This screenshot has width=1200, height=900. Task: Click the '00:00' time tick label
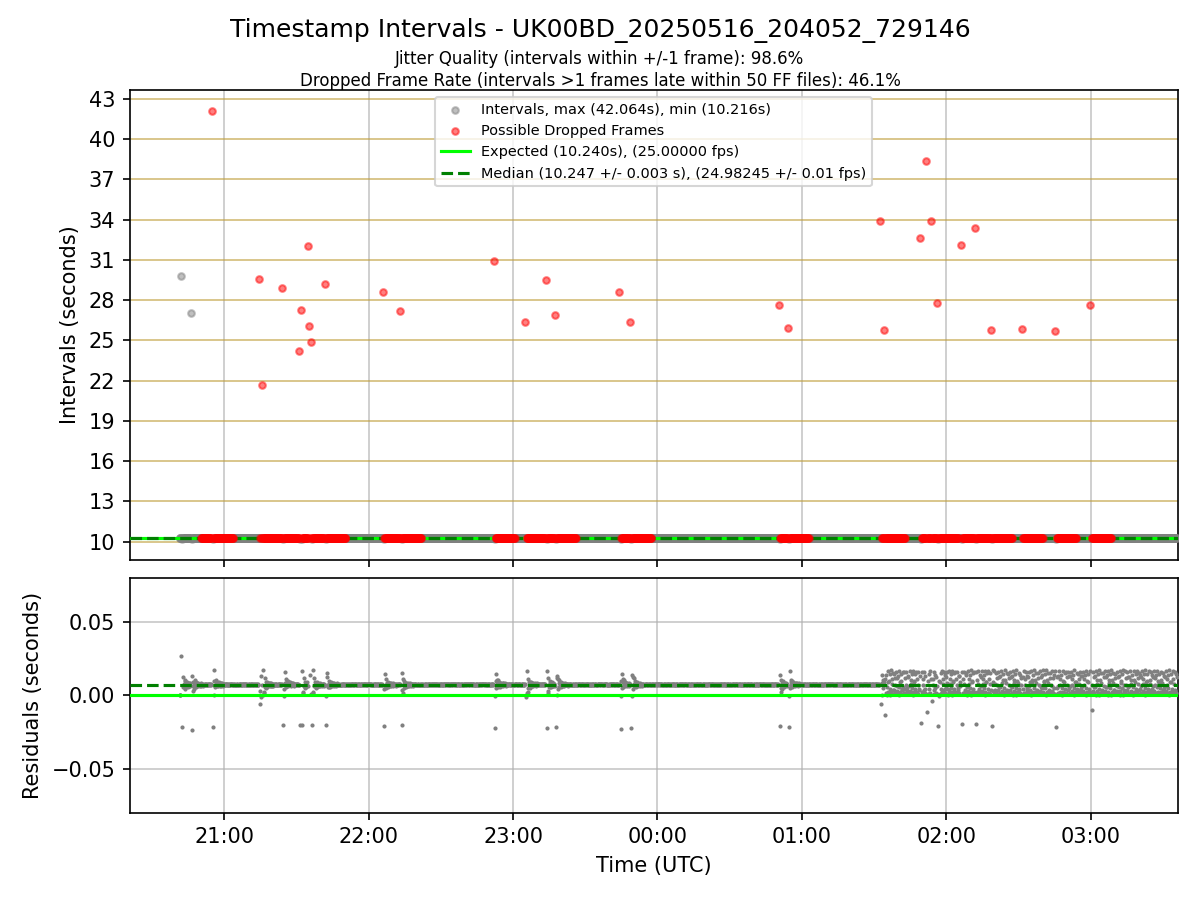(x=657, y=834)
